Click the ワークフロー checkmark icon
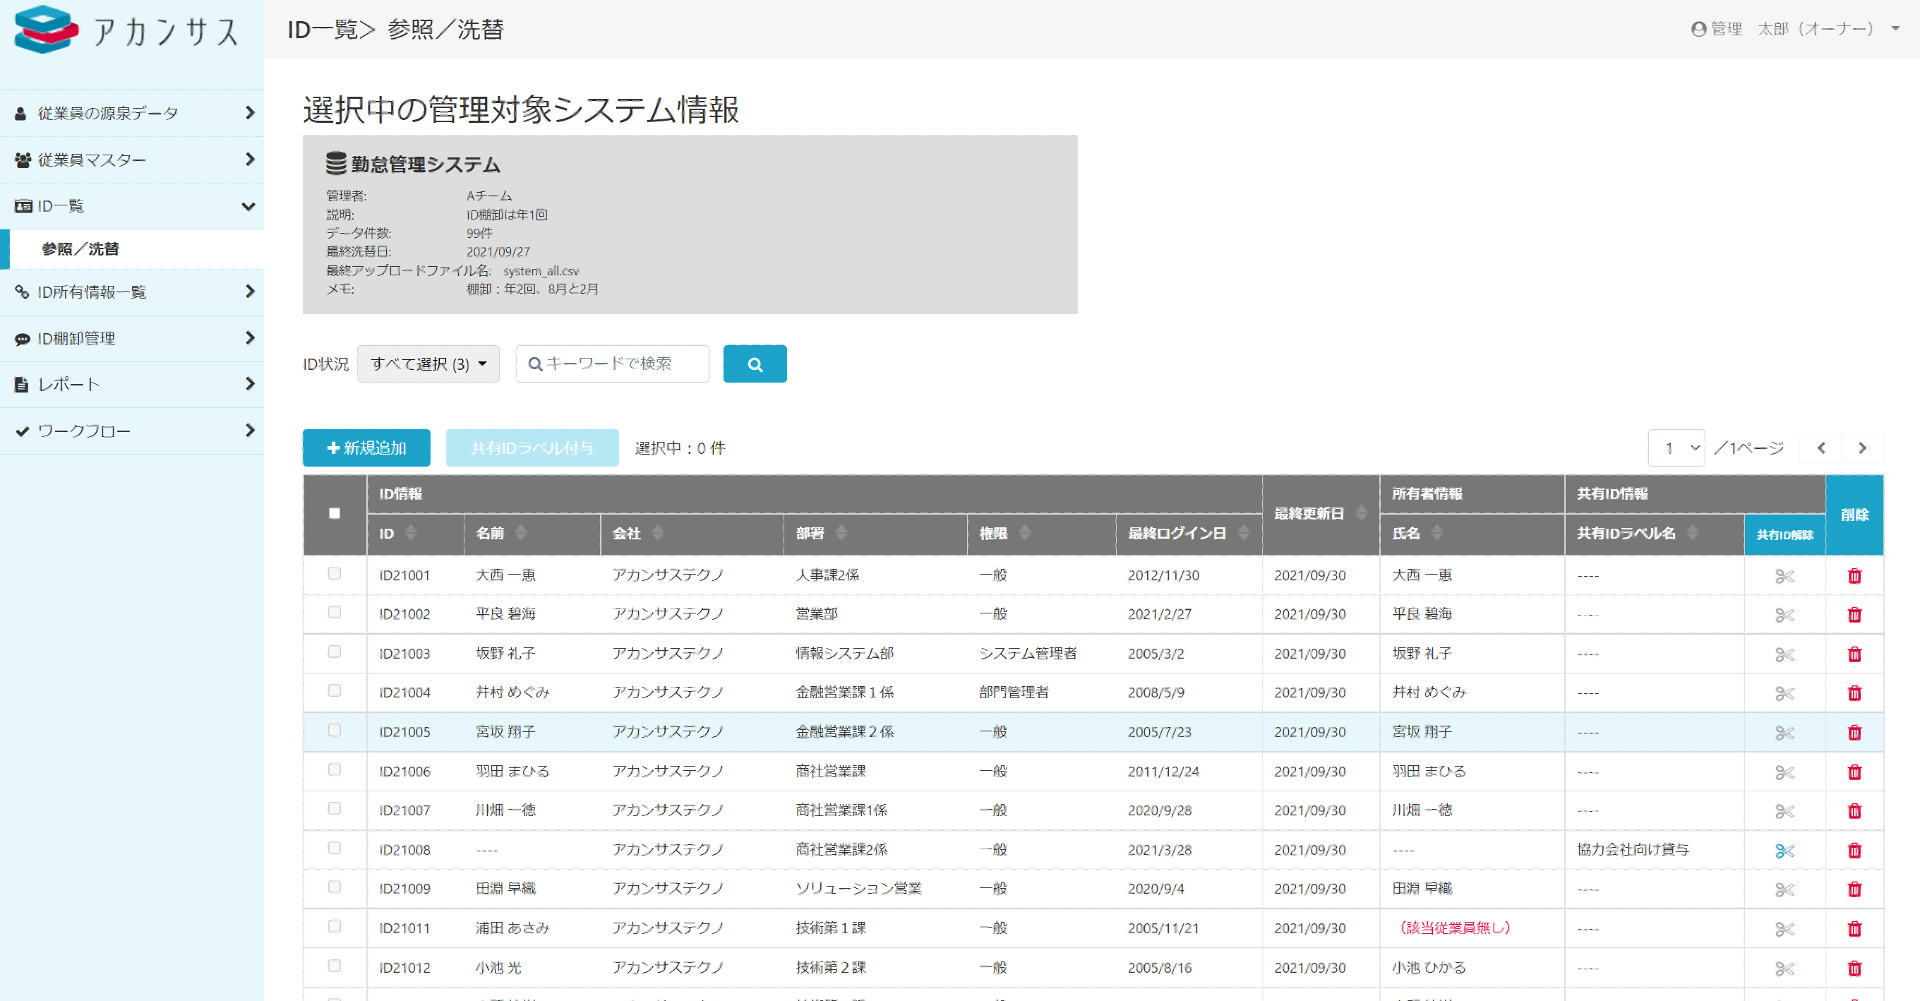This screenshot has height=1001, width=1920. [22, 430]
